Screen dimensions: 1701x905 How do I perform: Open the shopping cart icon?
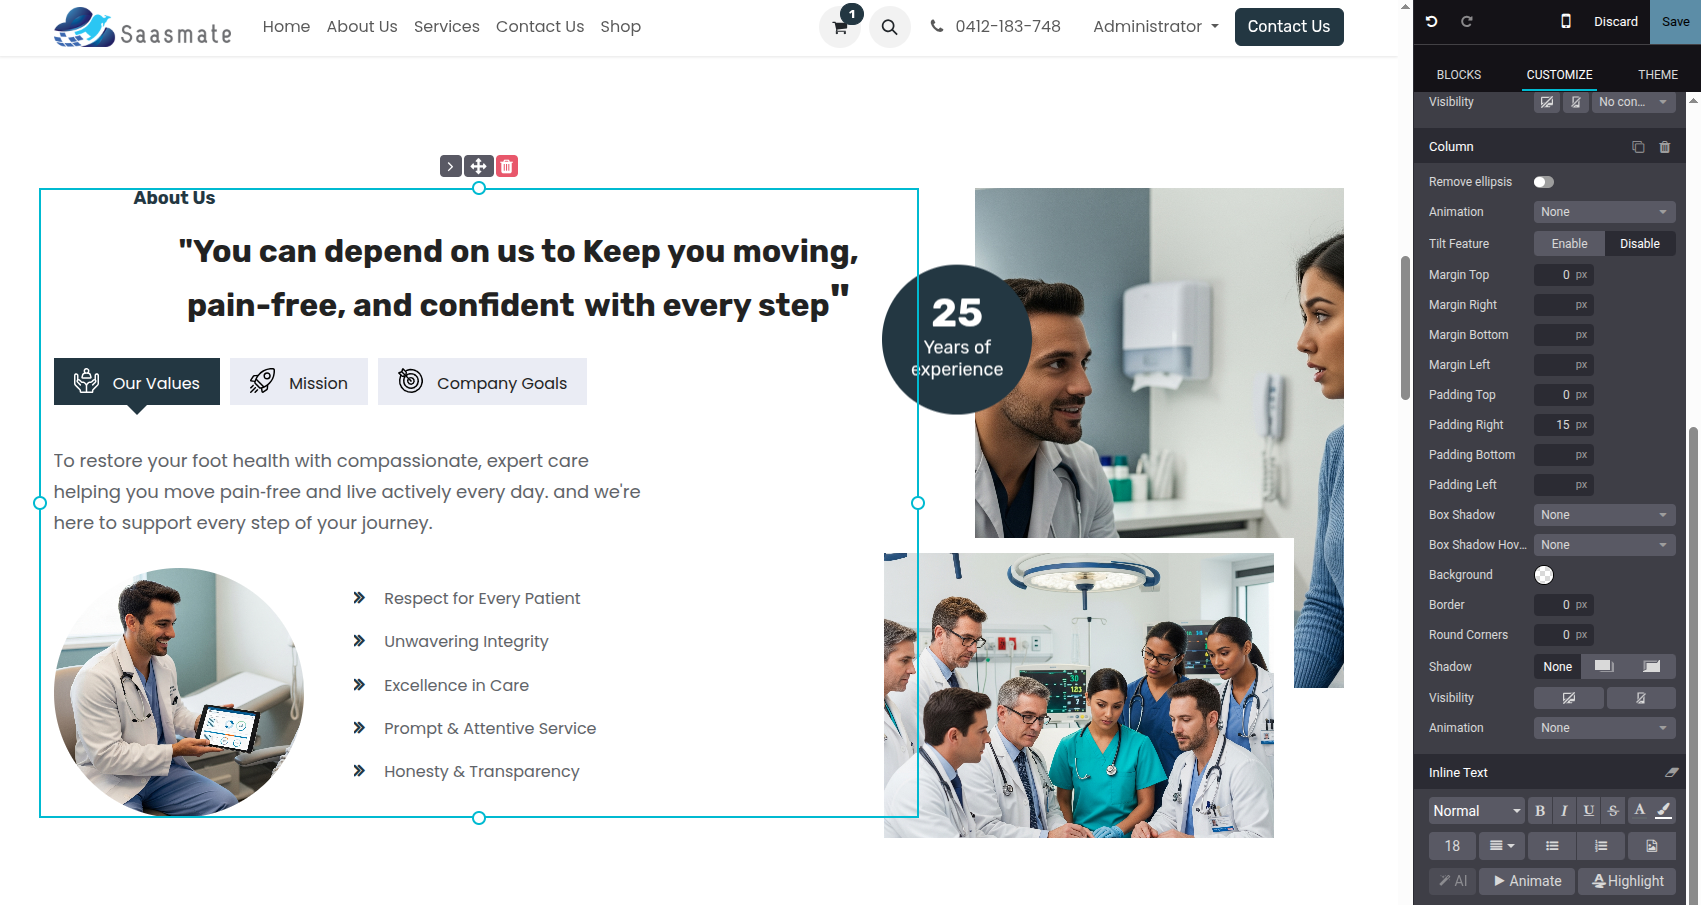pyautogui.click(x=840, y=27)
